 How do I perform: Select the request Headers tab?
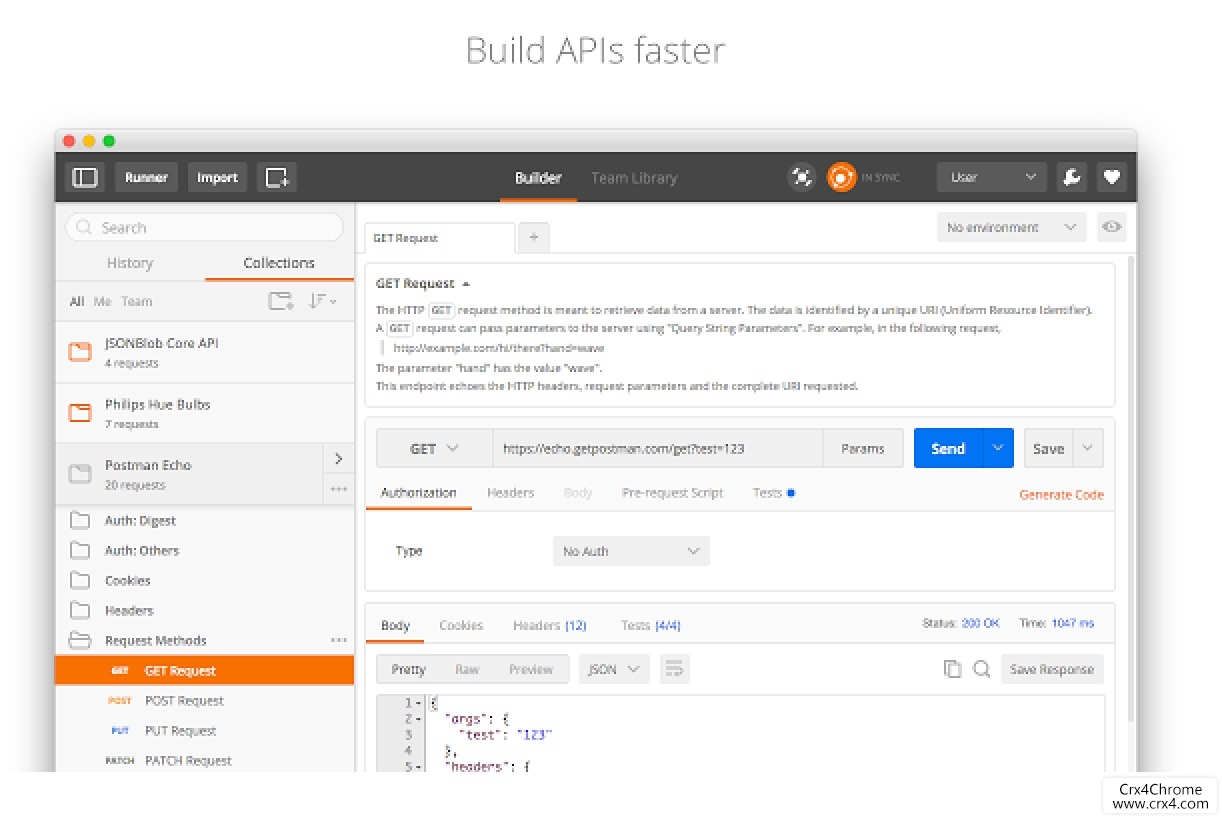[x=510, y=493]
